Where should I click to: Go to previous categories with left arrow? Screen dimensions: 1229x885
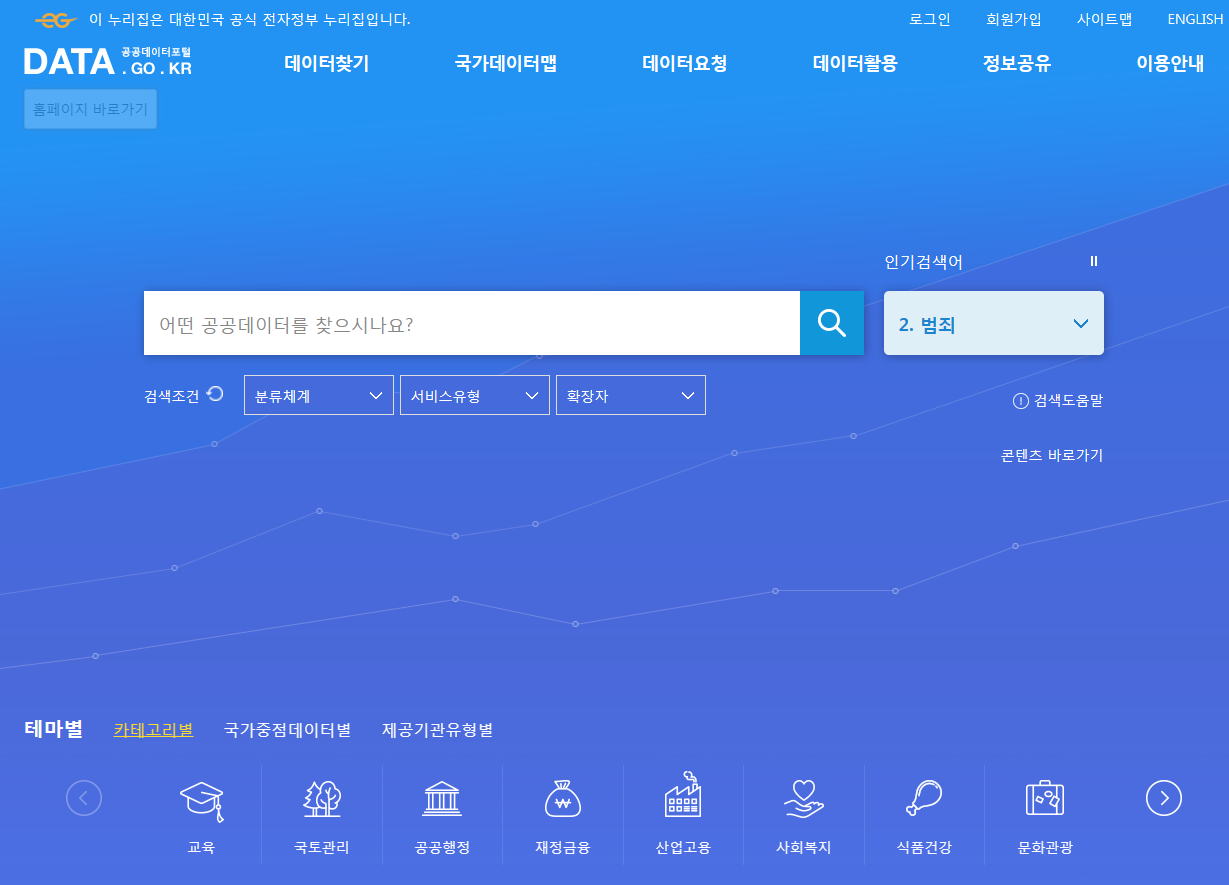[x=84, y=798]
